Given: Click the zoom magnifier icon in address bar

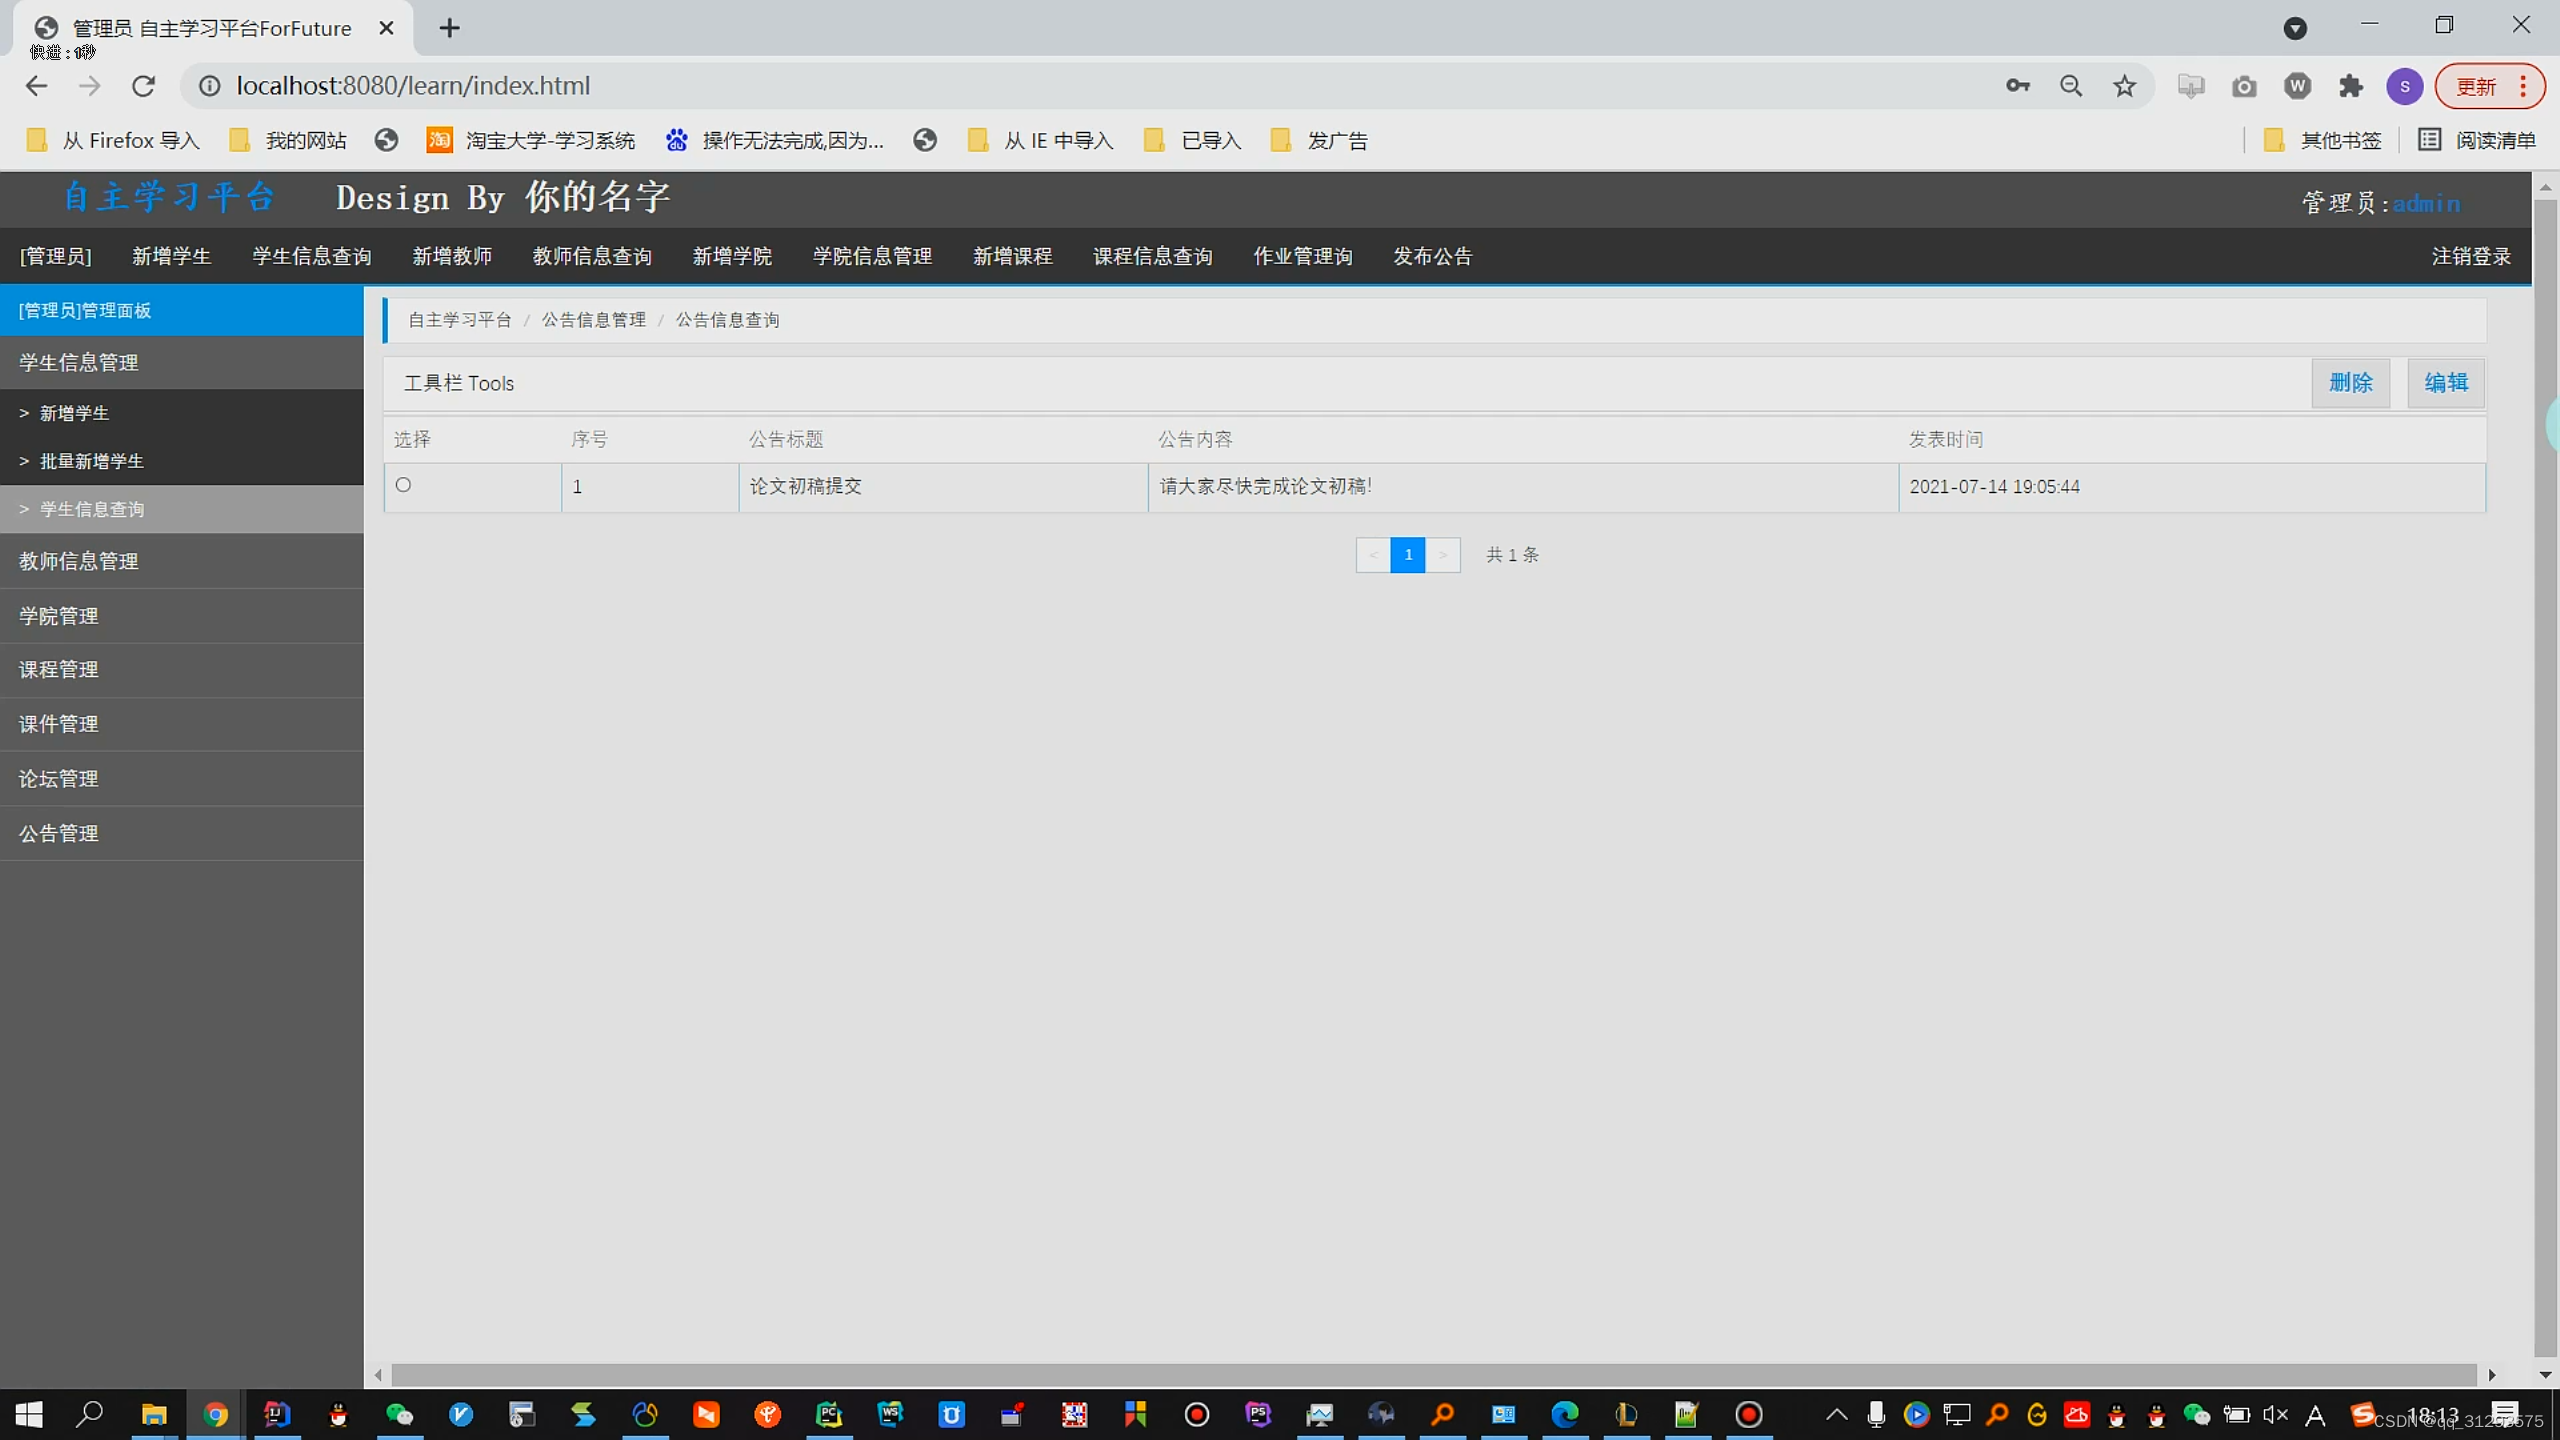Looking at the screenshot, I should tap(2071, 86).
